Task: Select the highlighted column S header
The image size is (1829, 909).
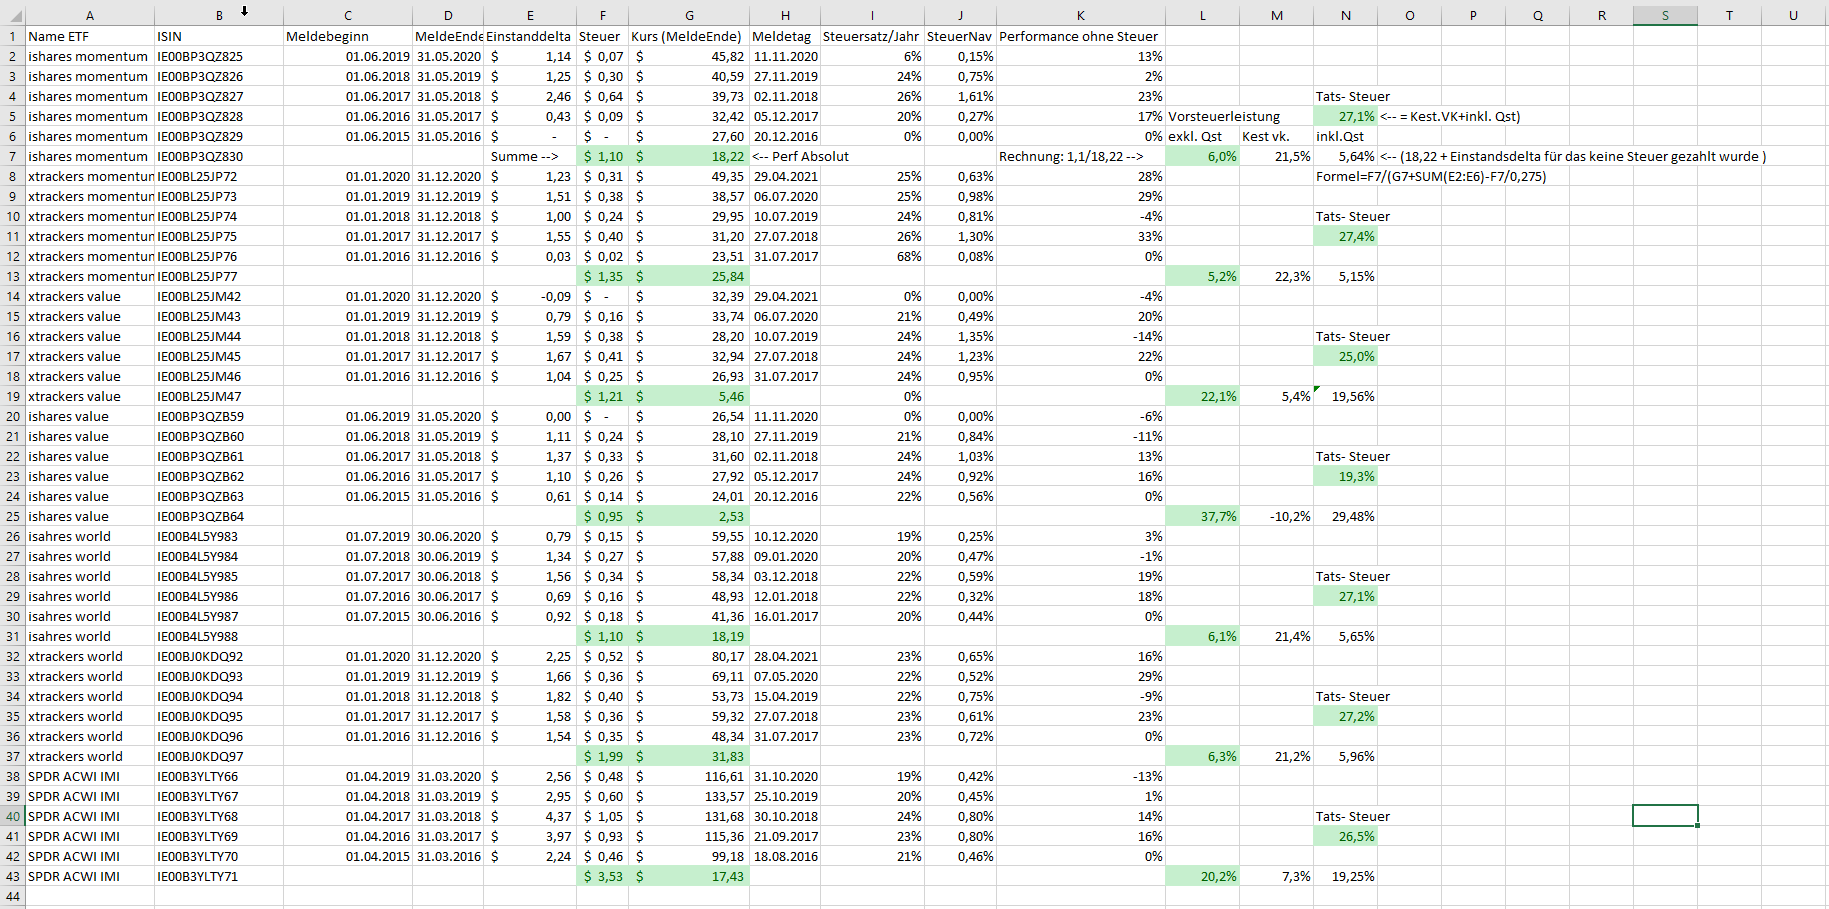Action: pyautogui.click(x=1665, y=15)
